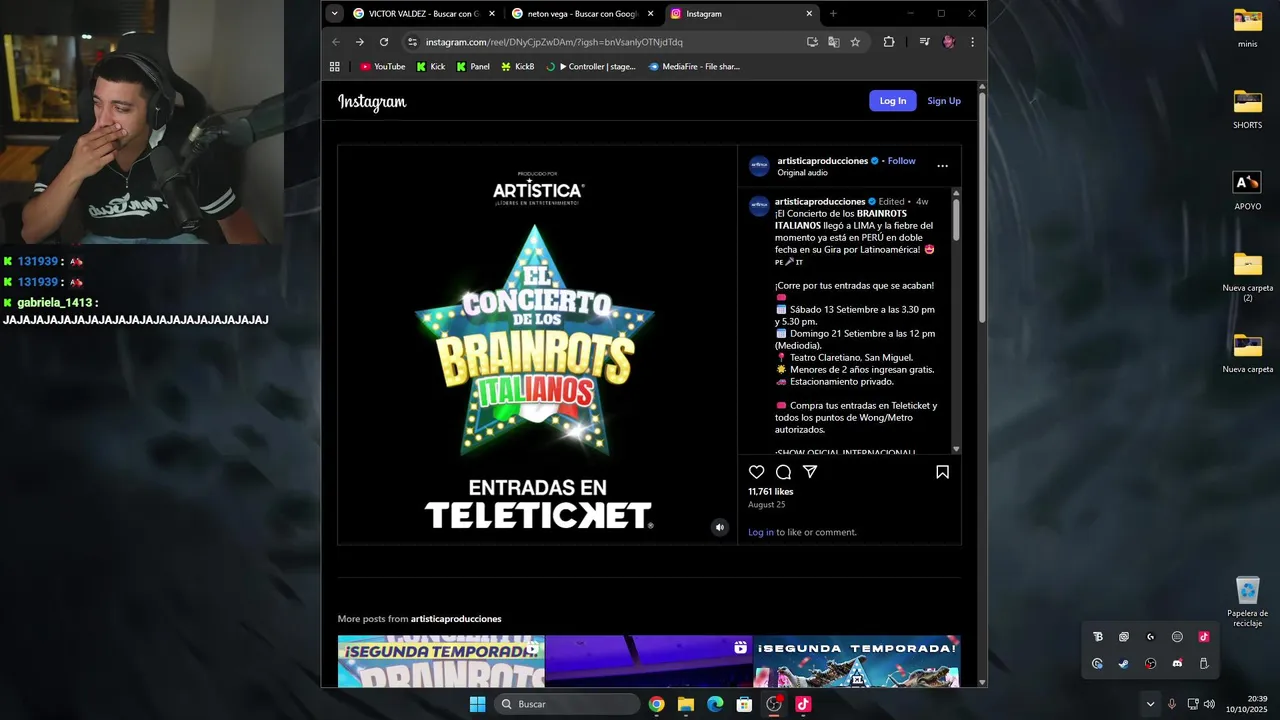Image resolution: width=1280 pixels, height=720 pixels.
Task: Open the browser extensions puzzle icon
Action: (x=889, y=42)
